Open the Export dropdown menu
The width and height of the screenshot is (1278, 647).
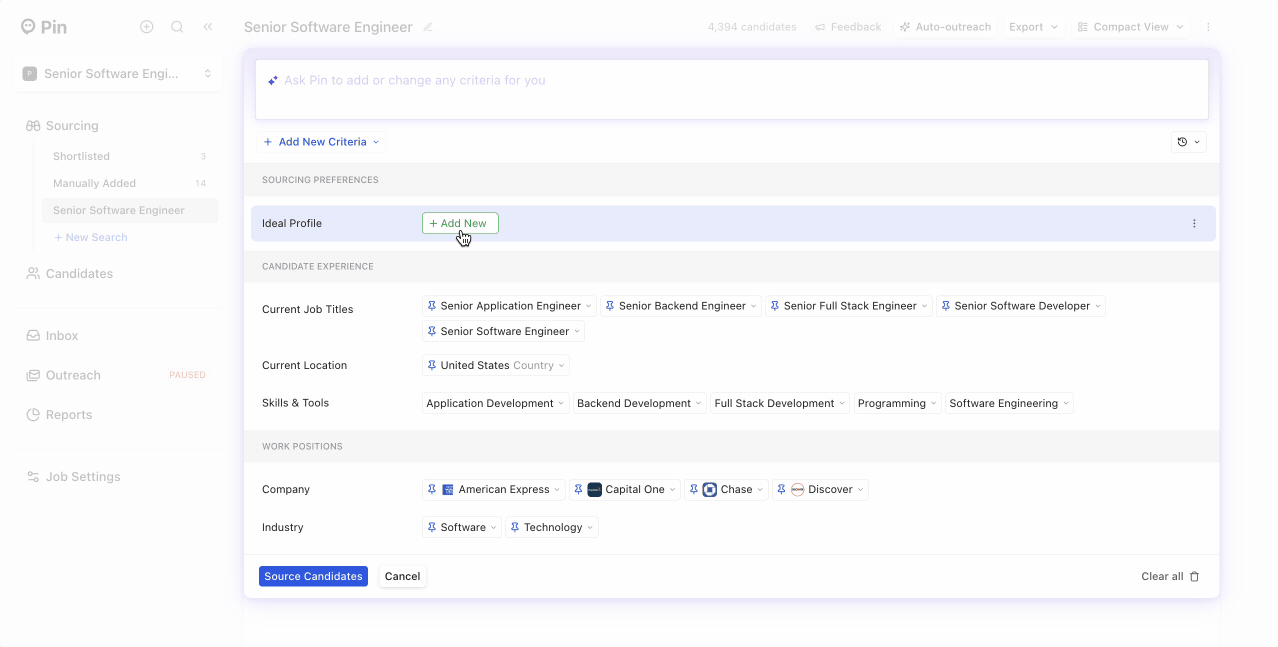[x=1033, y=27]
